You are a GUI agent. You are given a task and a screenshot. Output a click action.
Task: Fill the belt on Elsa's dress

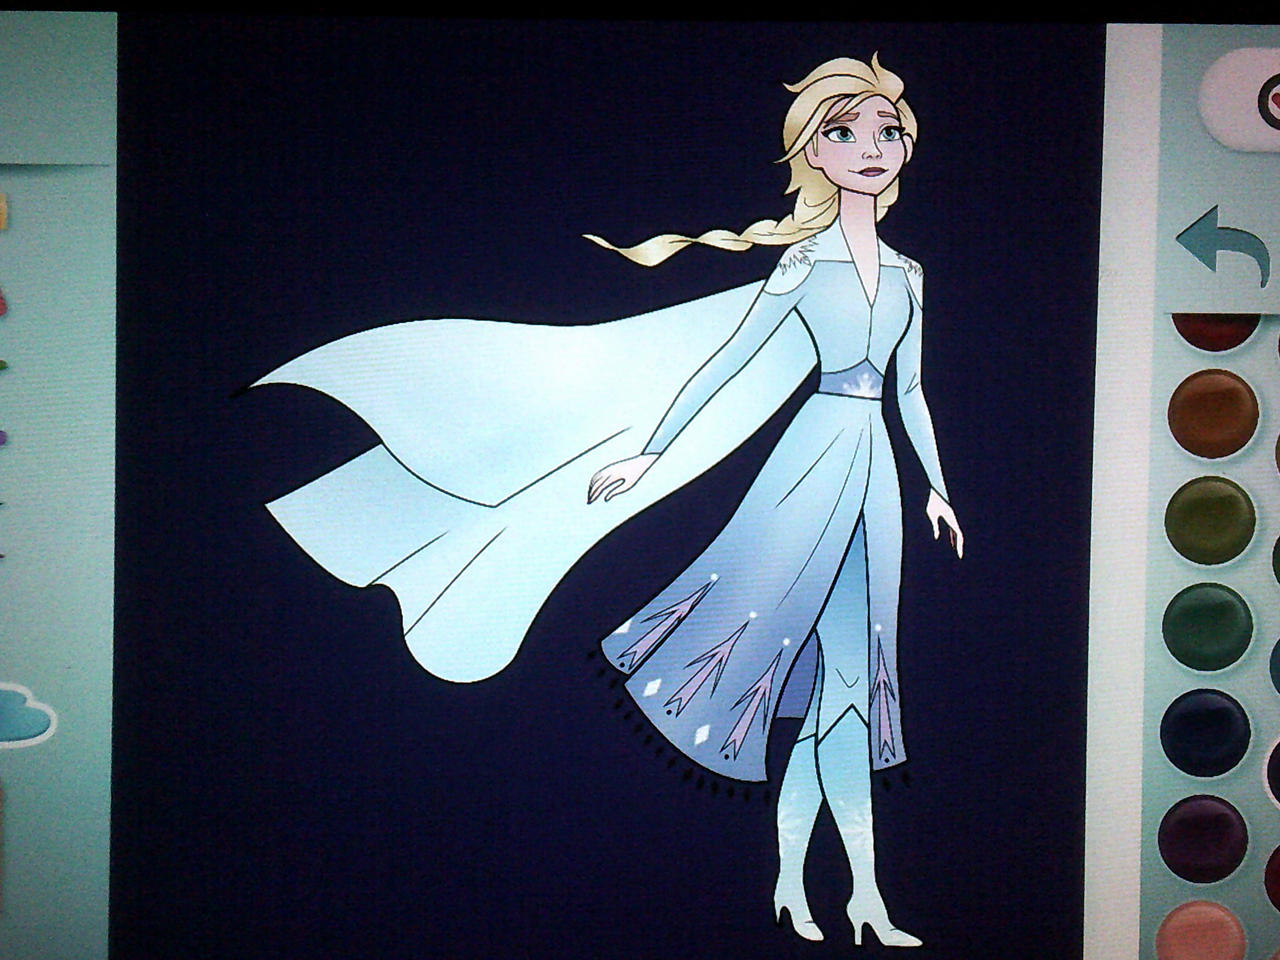click(851, 382)
